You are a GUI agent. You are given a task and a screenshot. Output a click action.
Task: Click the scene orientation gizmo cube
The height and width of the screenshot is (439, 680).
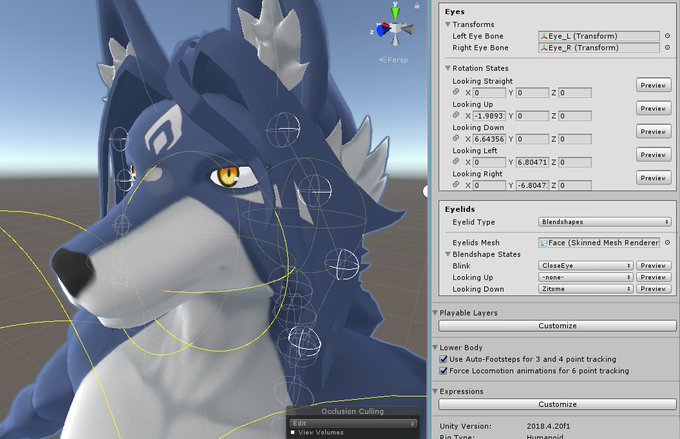coord(395,29)
